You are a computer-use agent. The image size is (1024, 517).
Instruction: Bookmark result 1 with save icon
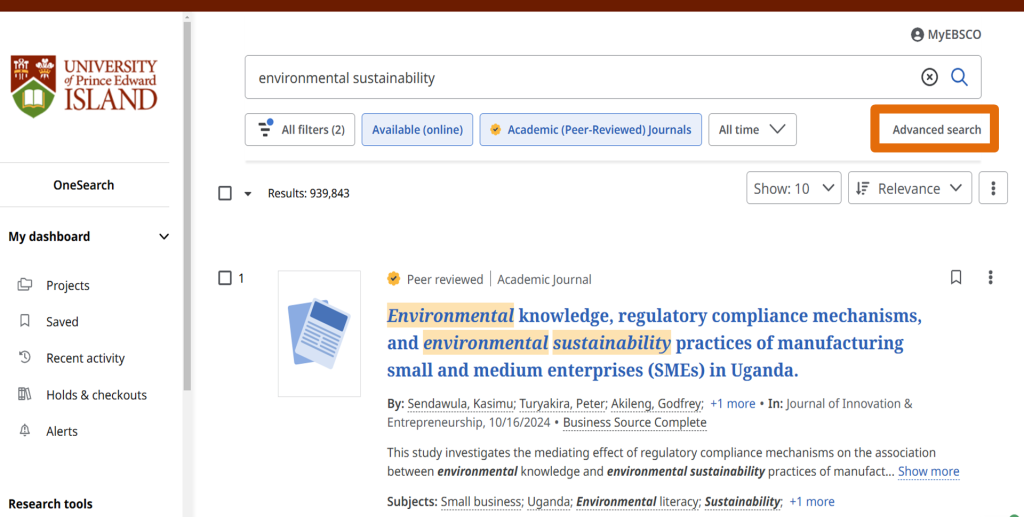pos(956,278)
